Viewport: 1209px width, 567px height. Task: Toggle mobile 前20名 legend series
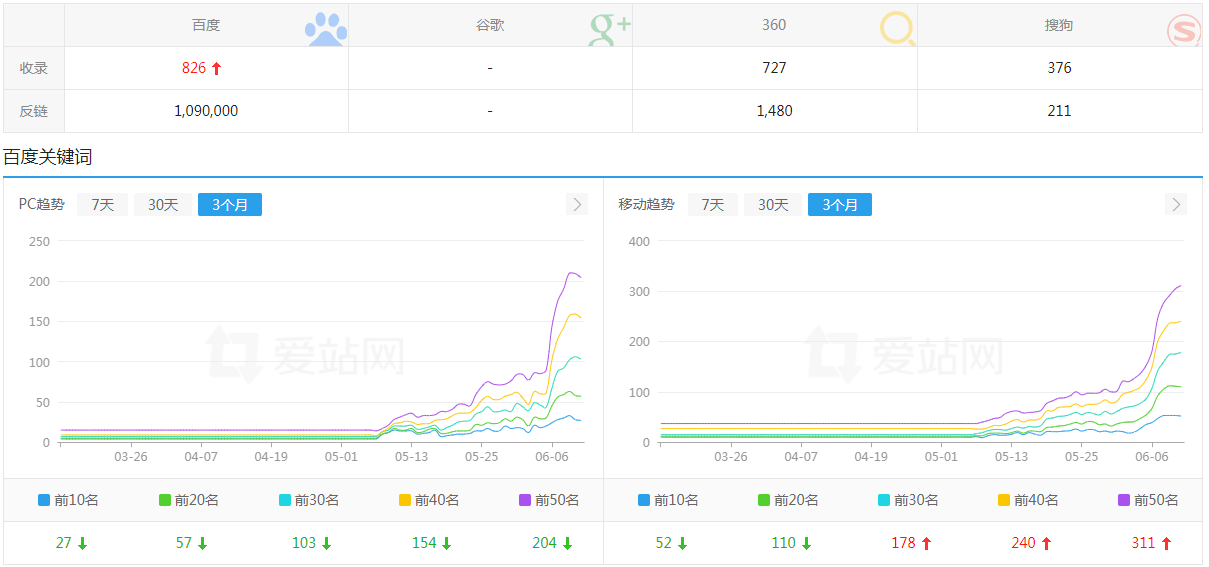tap(788, 500)
